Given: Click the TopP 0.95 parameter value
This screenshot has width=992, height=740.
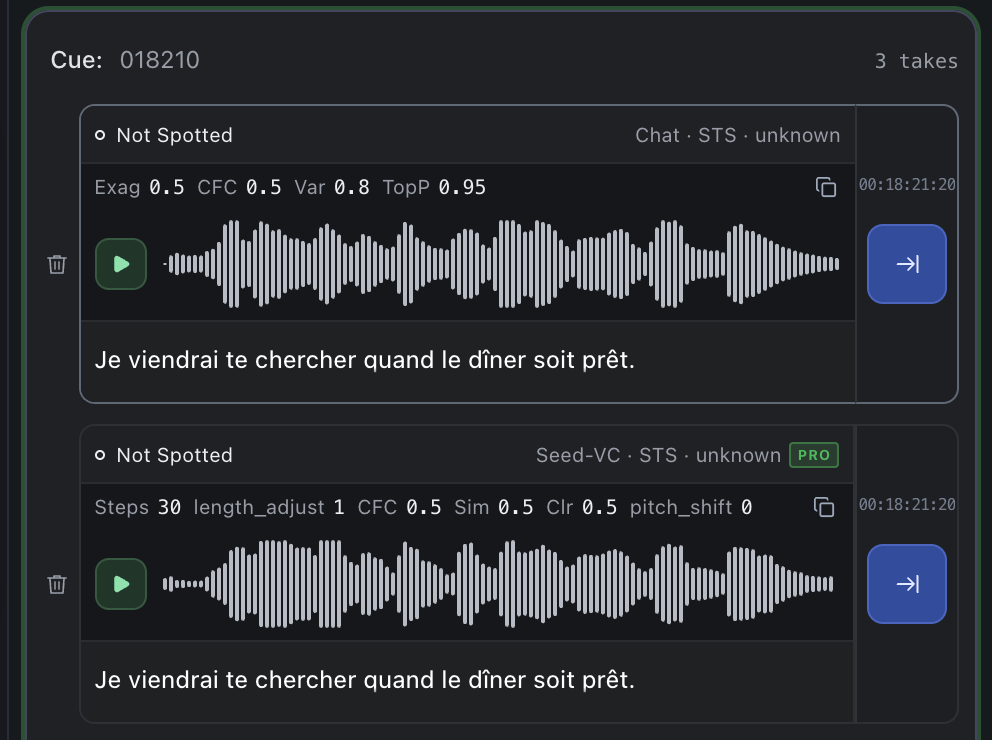Looking at the screenshot, I should 434,187.
